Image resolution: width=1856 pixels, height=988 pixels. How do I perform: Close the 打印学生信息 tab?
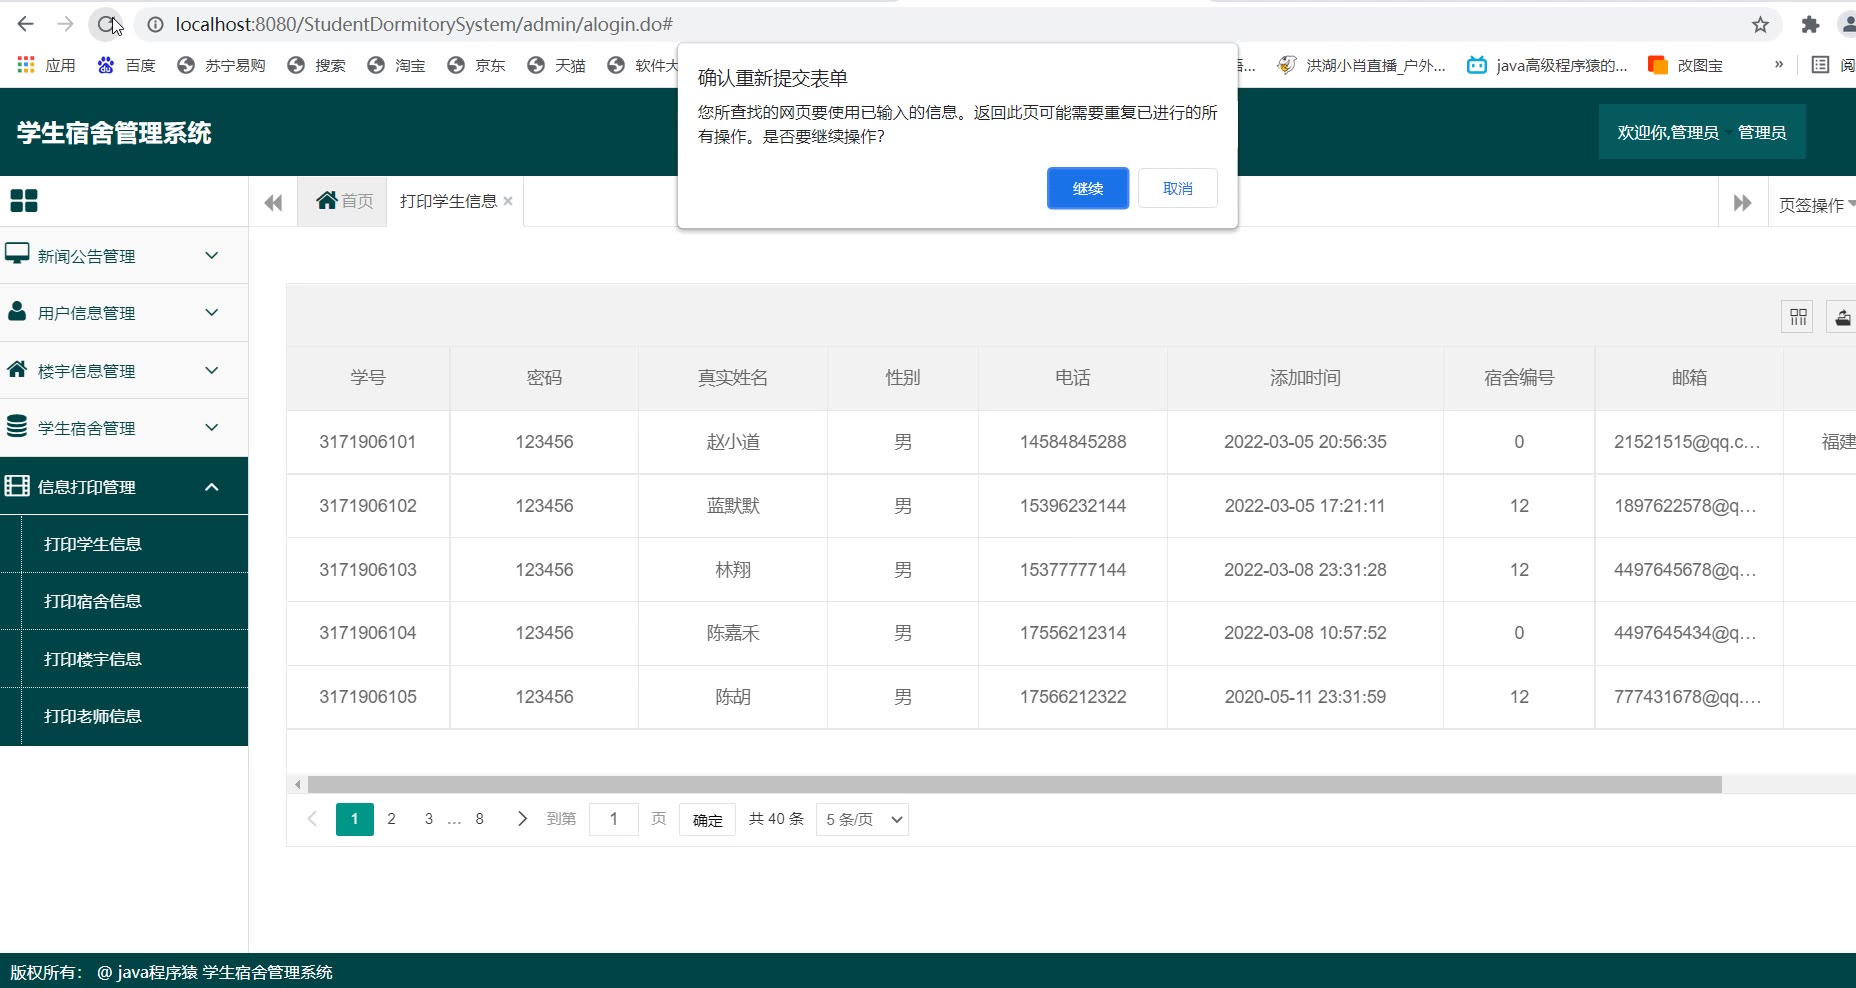coord(508,201)
